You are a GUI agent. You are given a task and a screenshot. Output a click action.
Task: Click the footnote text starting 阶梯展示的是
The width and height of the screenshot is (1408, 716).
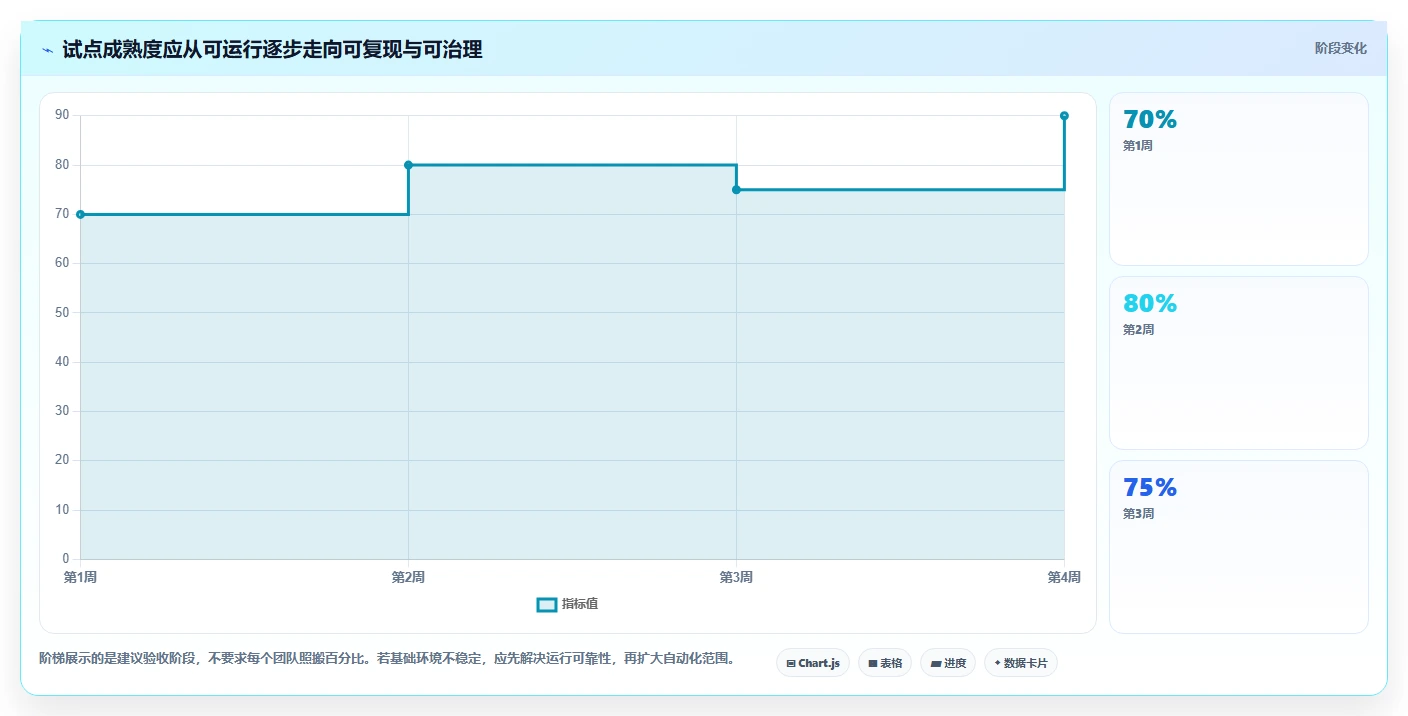point(389,659)
